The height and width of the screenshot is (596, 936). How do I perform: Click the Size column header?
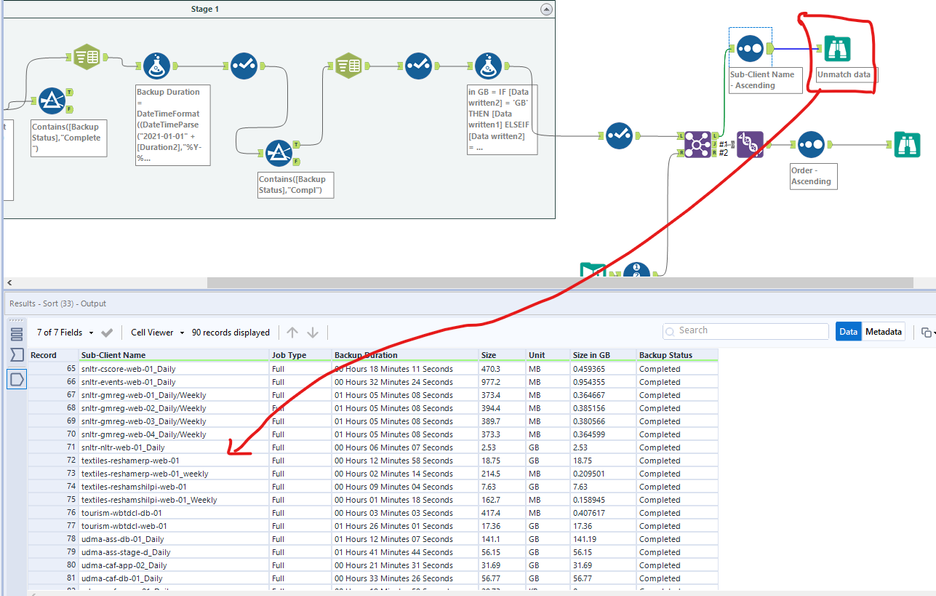[x=502, y=355]
